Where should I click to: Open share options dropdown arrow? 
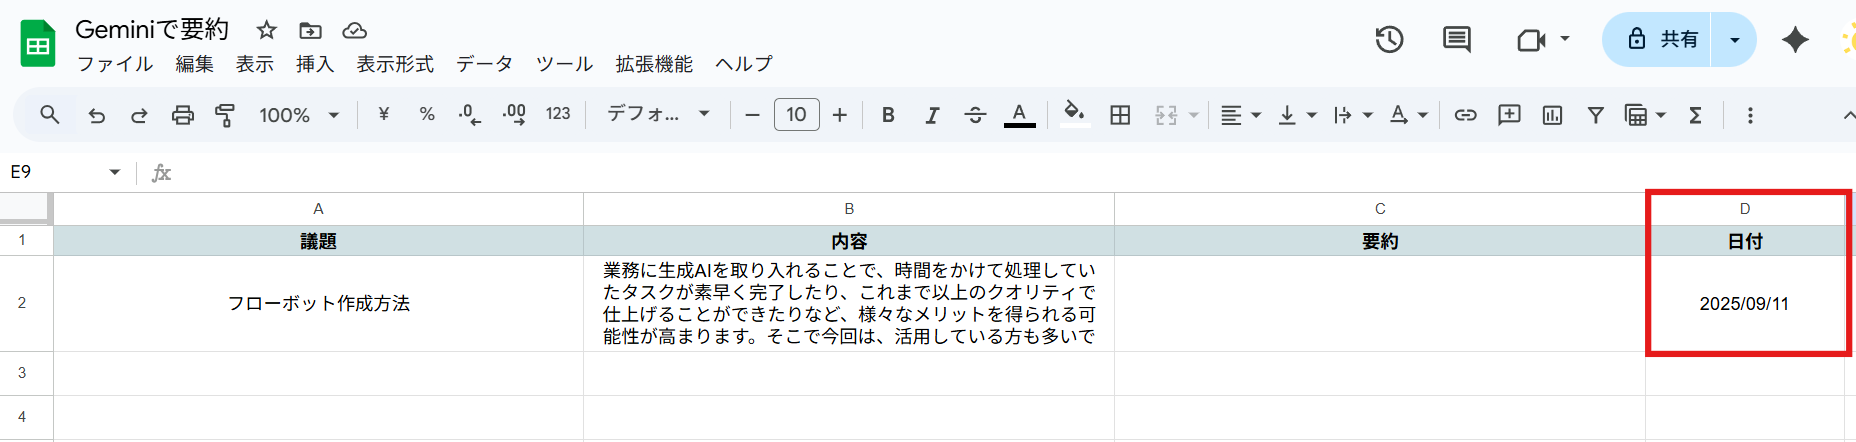pos(1734,40)
